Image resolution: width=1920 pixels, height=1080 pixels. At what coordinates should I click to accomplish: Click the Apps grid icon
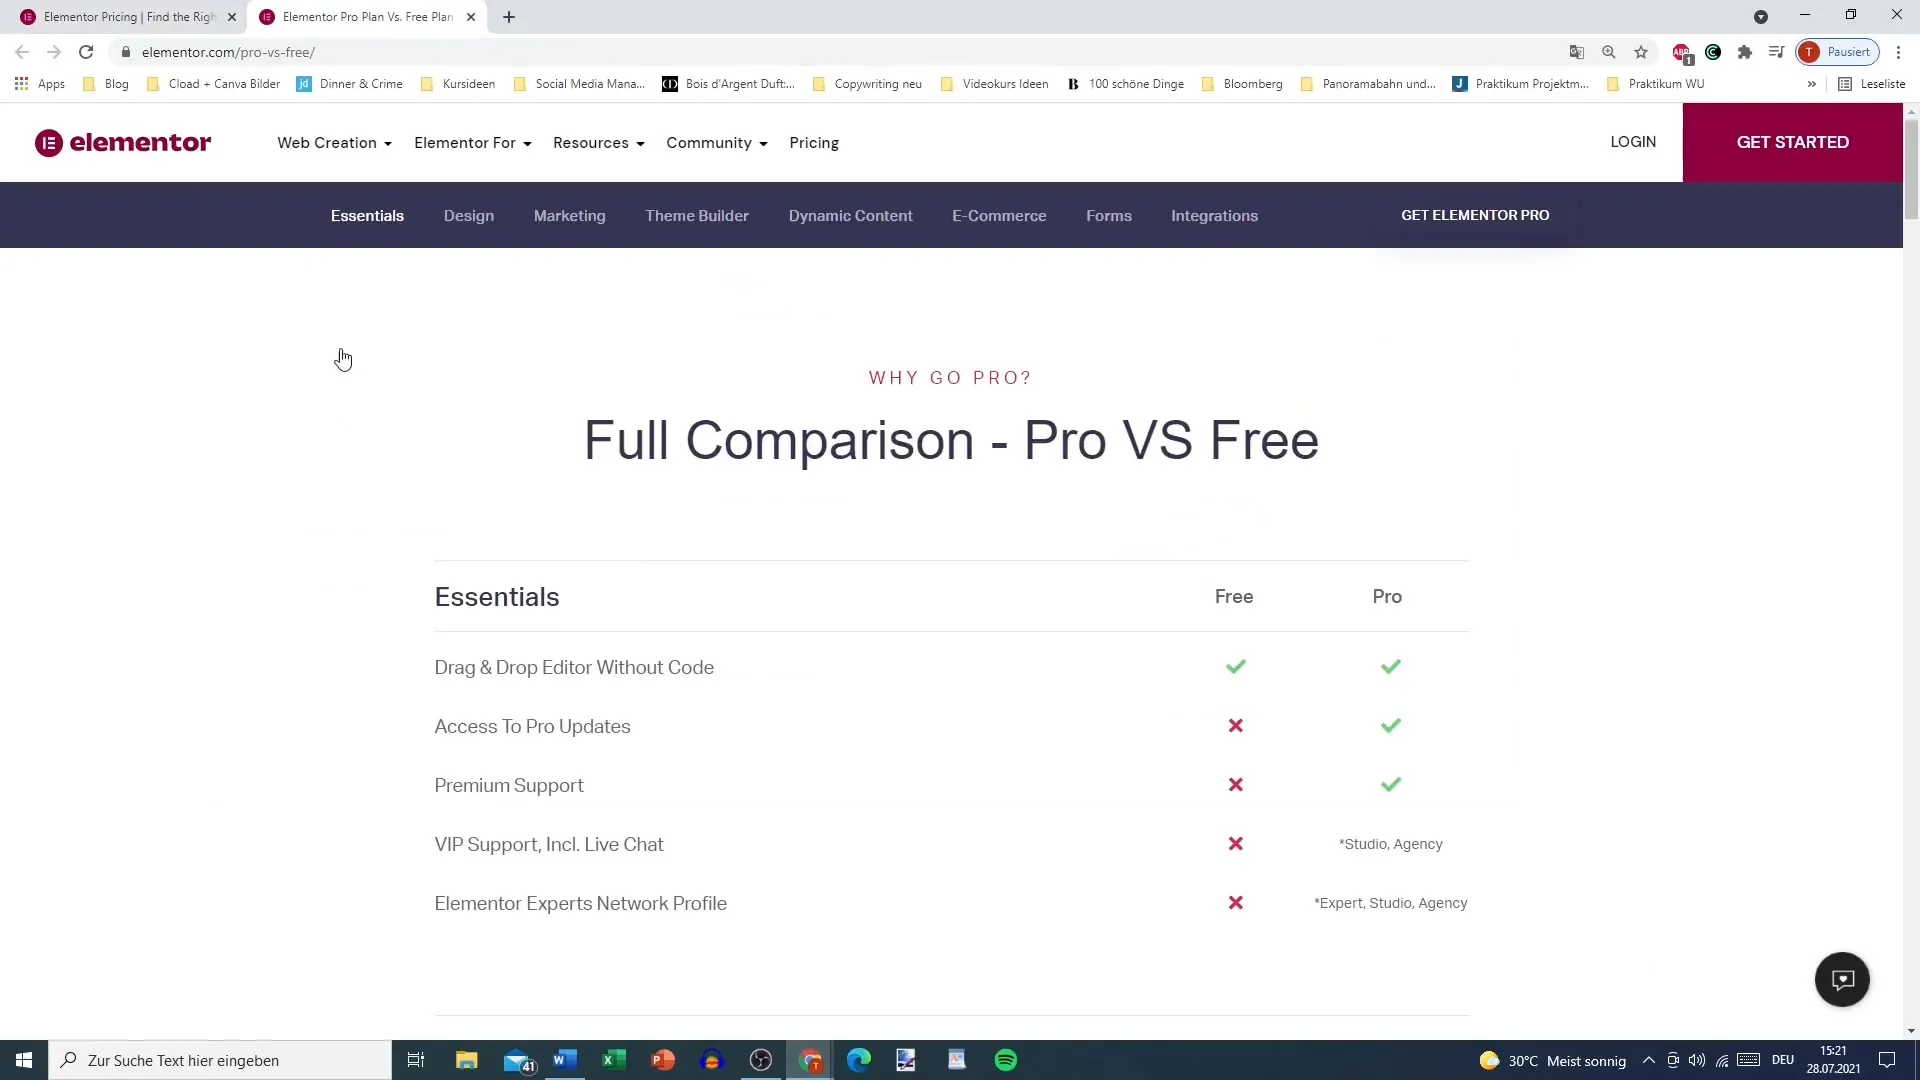pos(21,84)
